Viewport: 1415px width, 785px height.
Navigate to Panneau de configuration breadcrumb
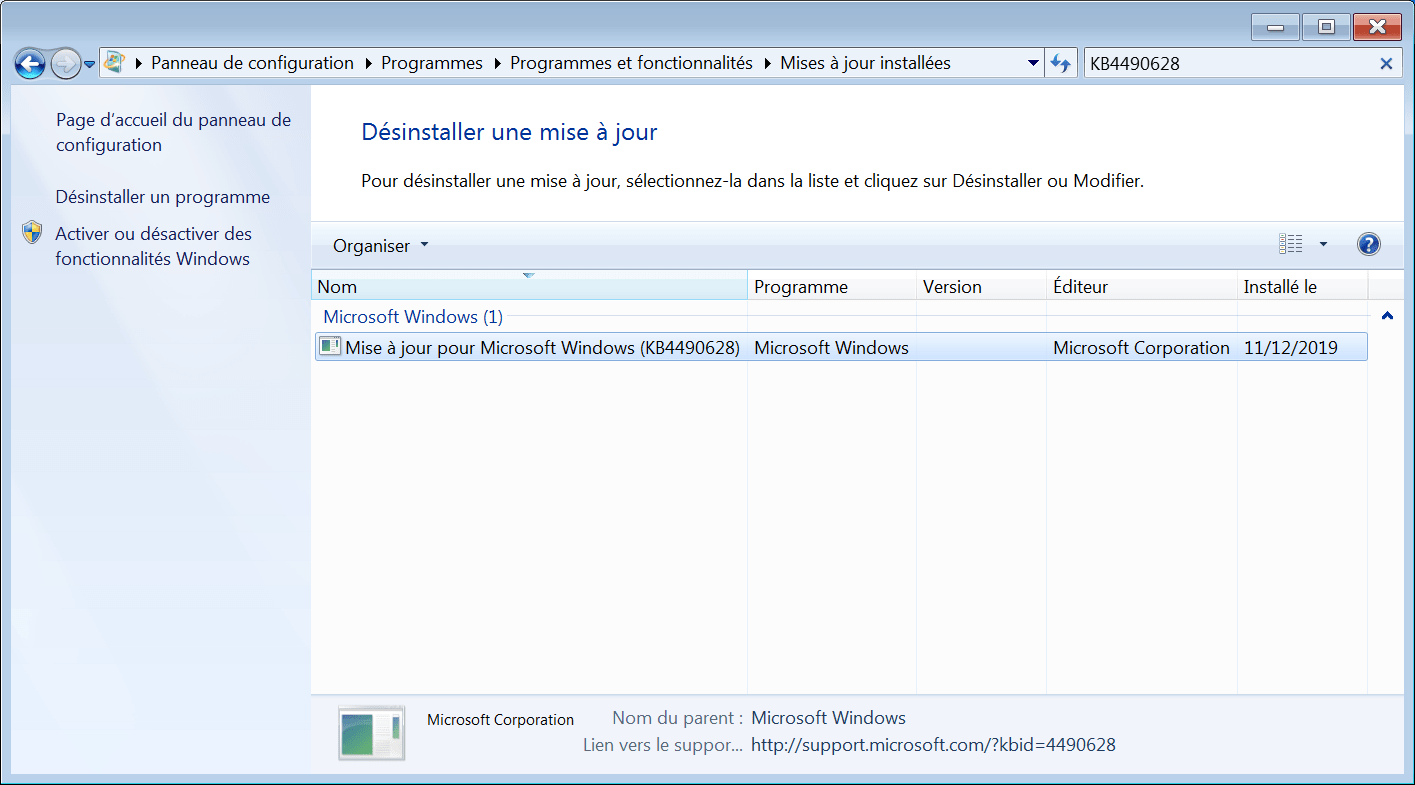tap(252, 63)
